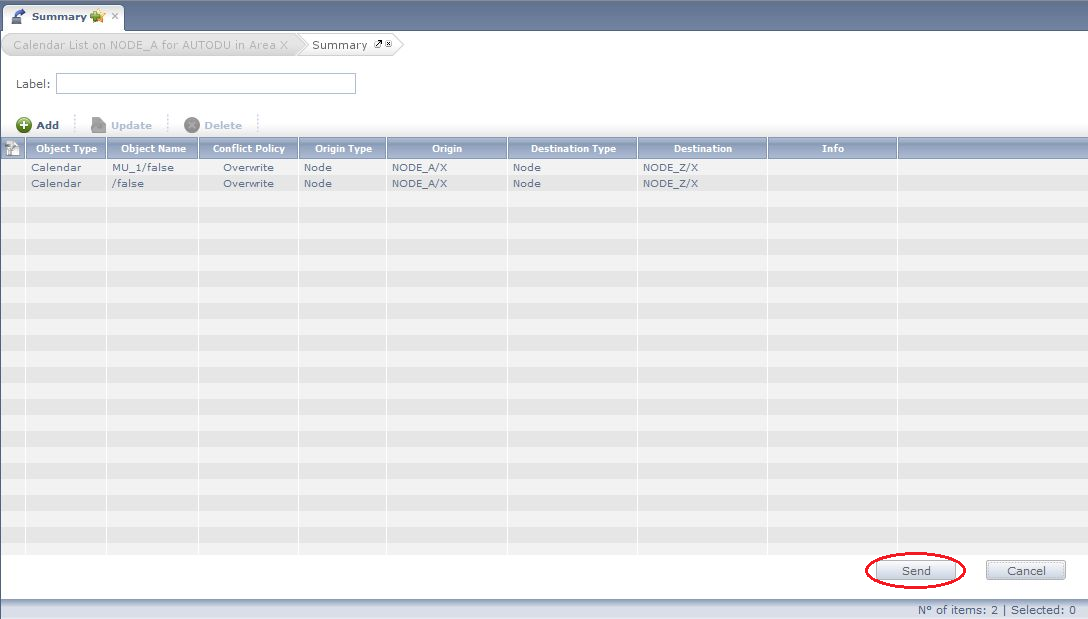1088x619 pixels.
Task: Click the disabled Delete icon
Action: [x=191, y=124]
